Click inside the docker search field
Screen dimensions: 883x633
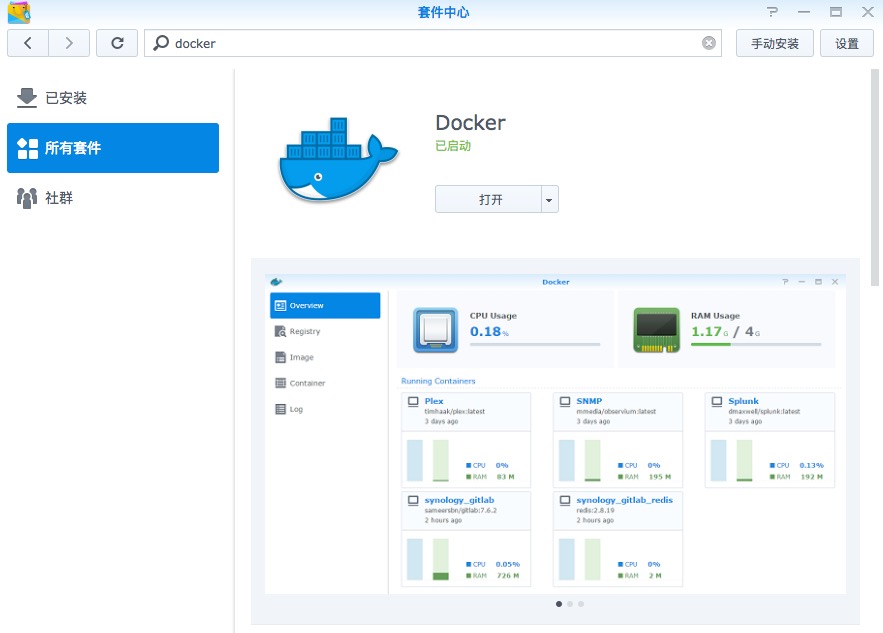[430, 43]
